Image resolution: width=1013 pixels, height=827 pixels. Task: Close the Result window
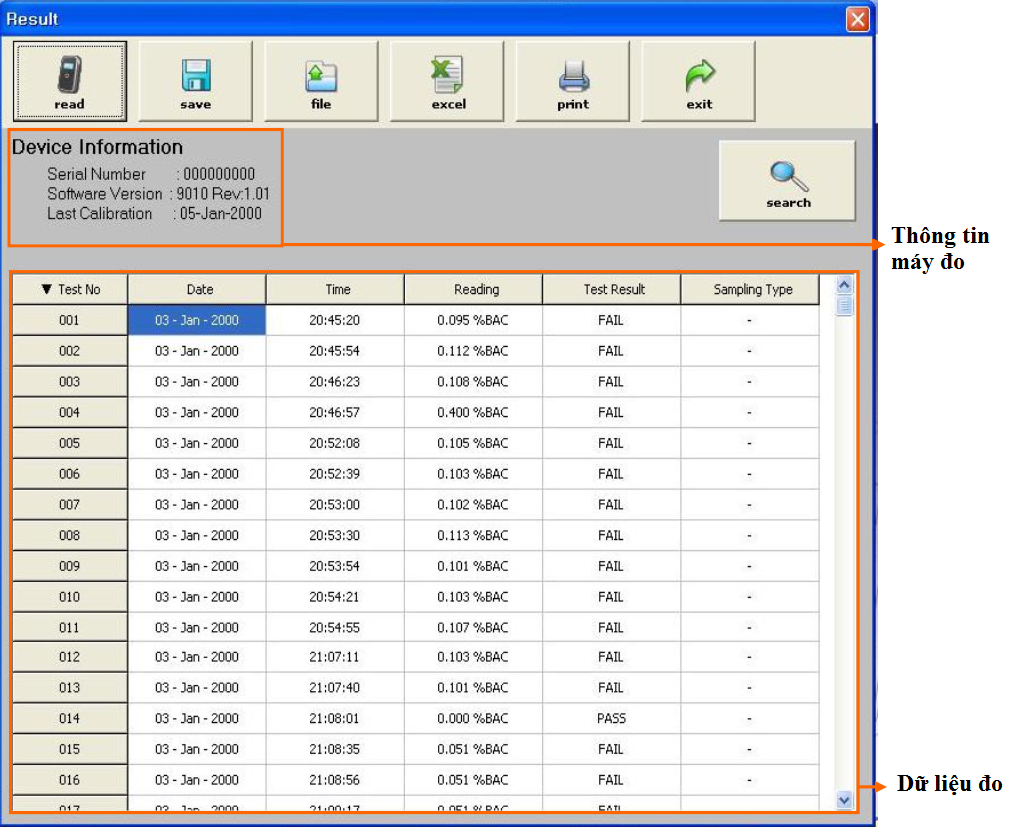tap(857, 19)
